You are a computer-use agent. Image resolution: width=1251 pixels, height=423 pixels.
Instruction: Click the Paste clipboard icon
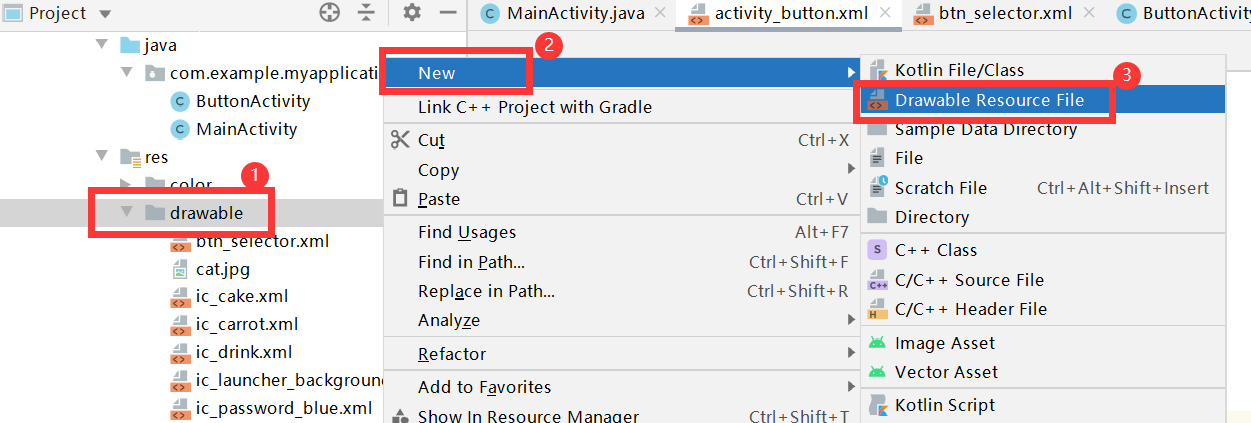pos(400,198)
